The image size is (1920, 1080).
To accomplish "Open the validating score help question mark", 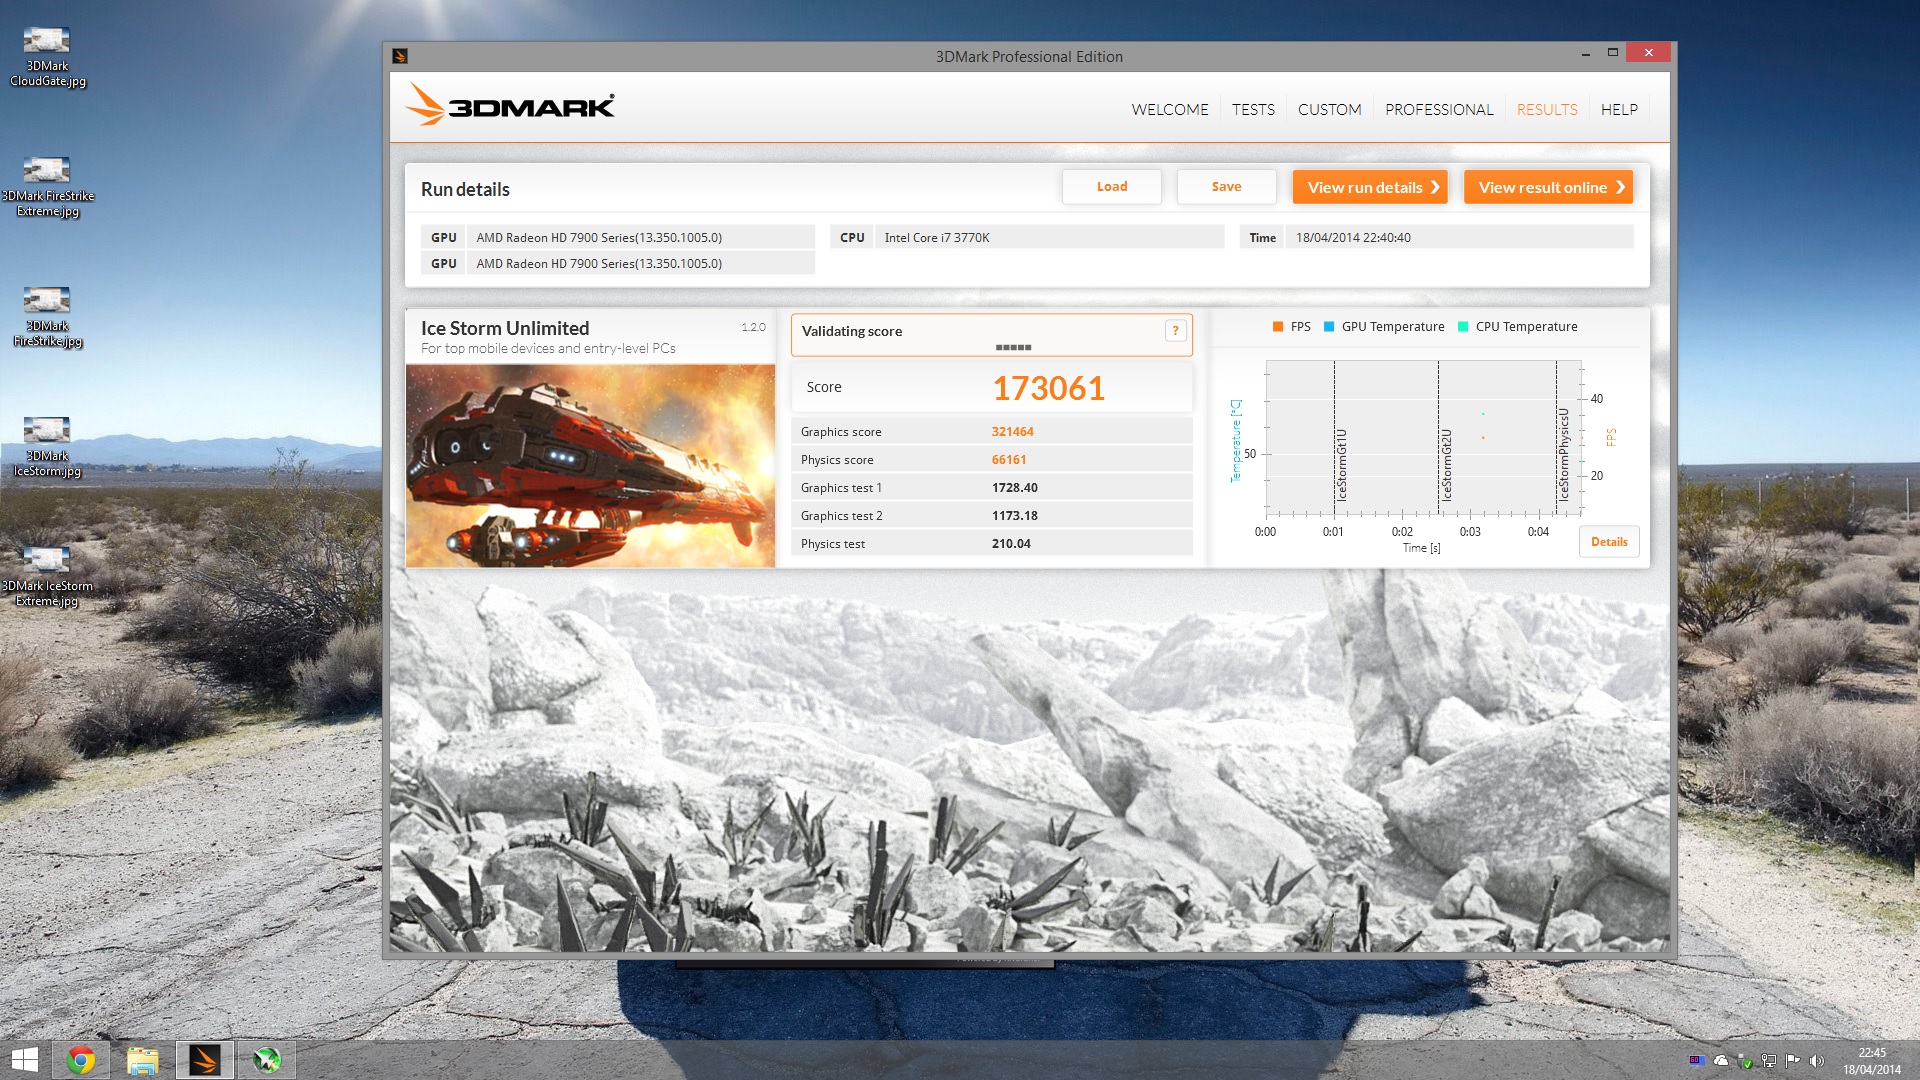I will 1175,331.
